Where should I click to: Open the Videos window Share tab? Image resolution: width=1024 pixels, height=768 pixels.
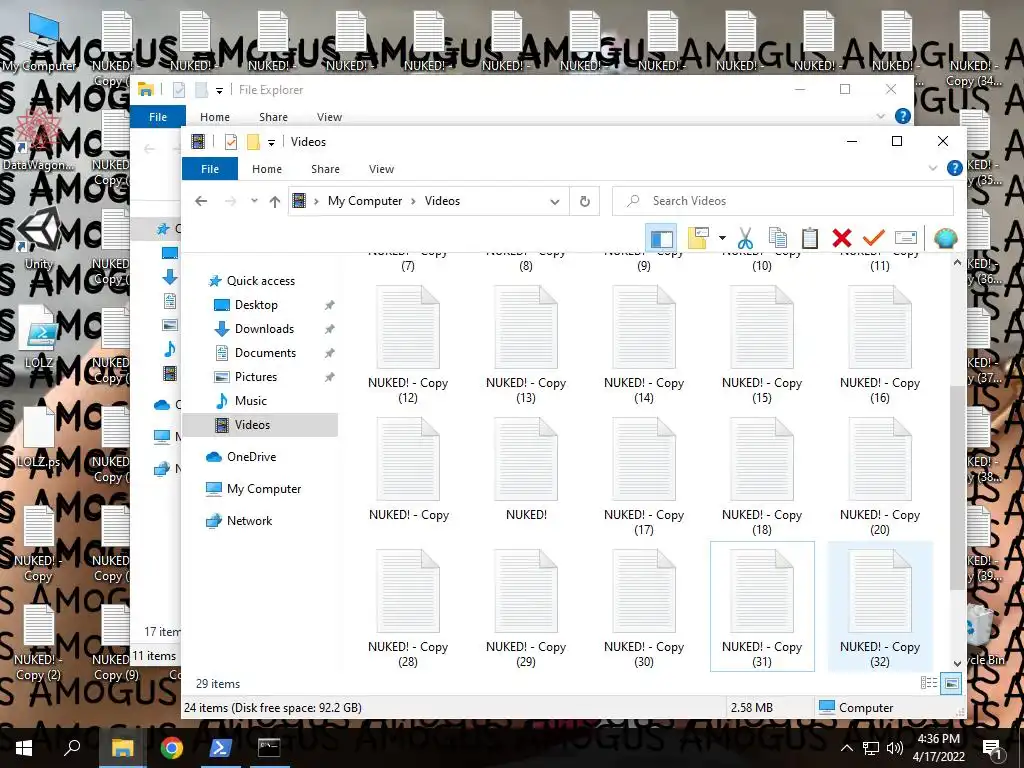tap(325, 168)
